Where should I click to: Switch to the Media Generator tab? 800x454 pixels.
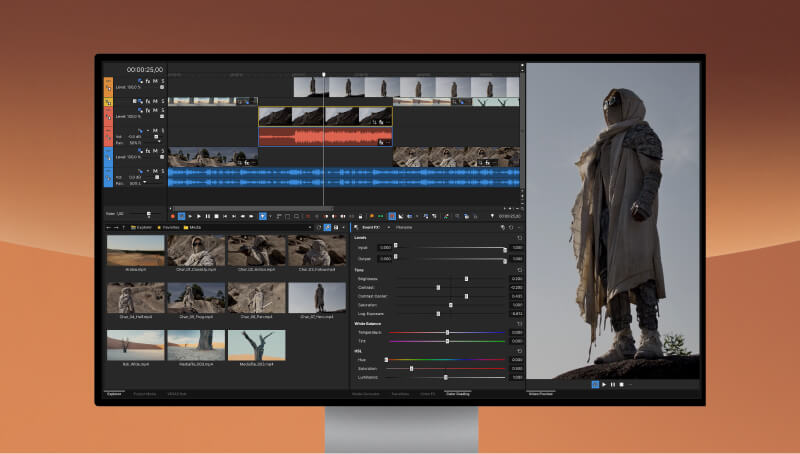pyautogui.click(x=365, y=394)
